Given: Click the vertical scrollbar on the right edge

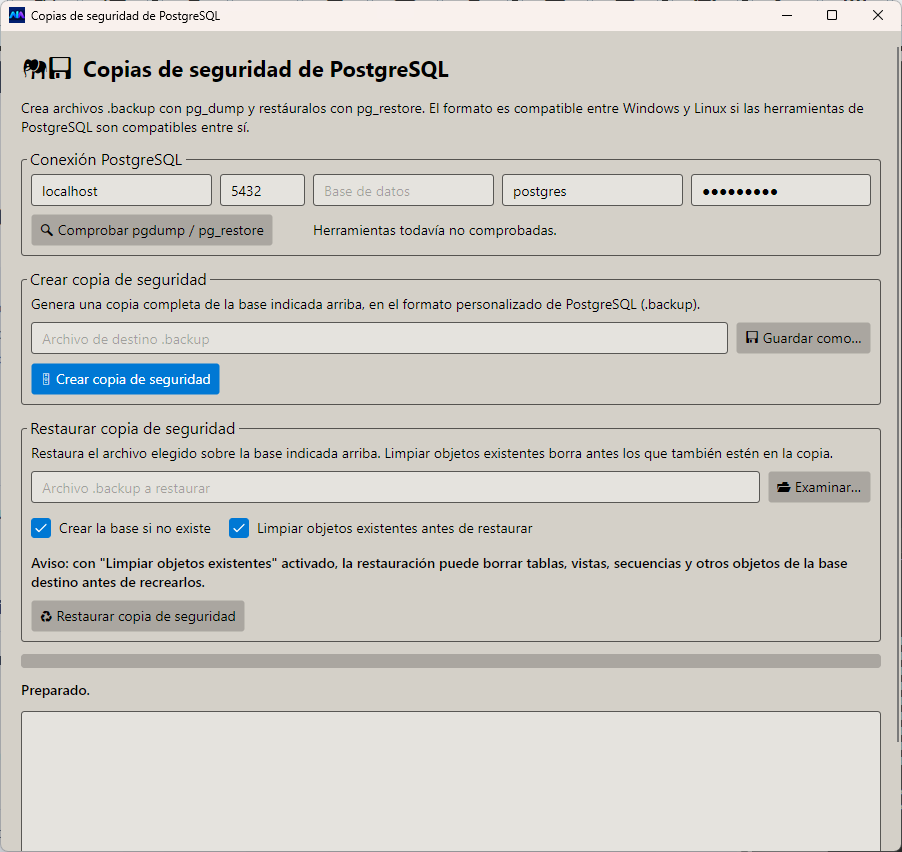Looking at the screenshot, I should point(899,395).
